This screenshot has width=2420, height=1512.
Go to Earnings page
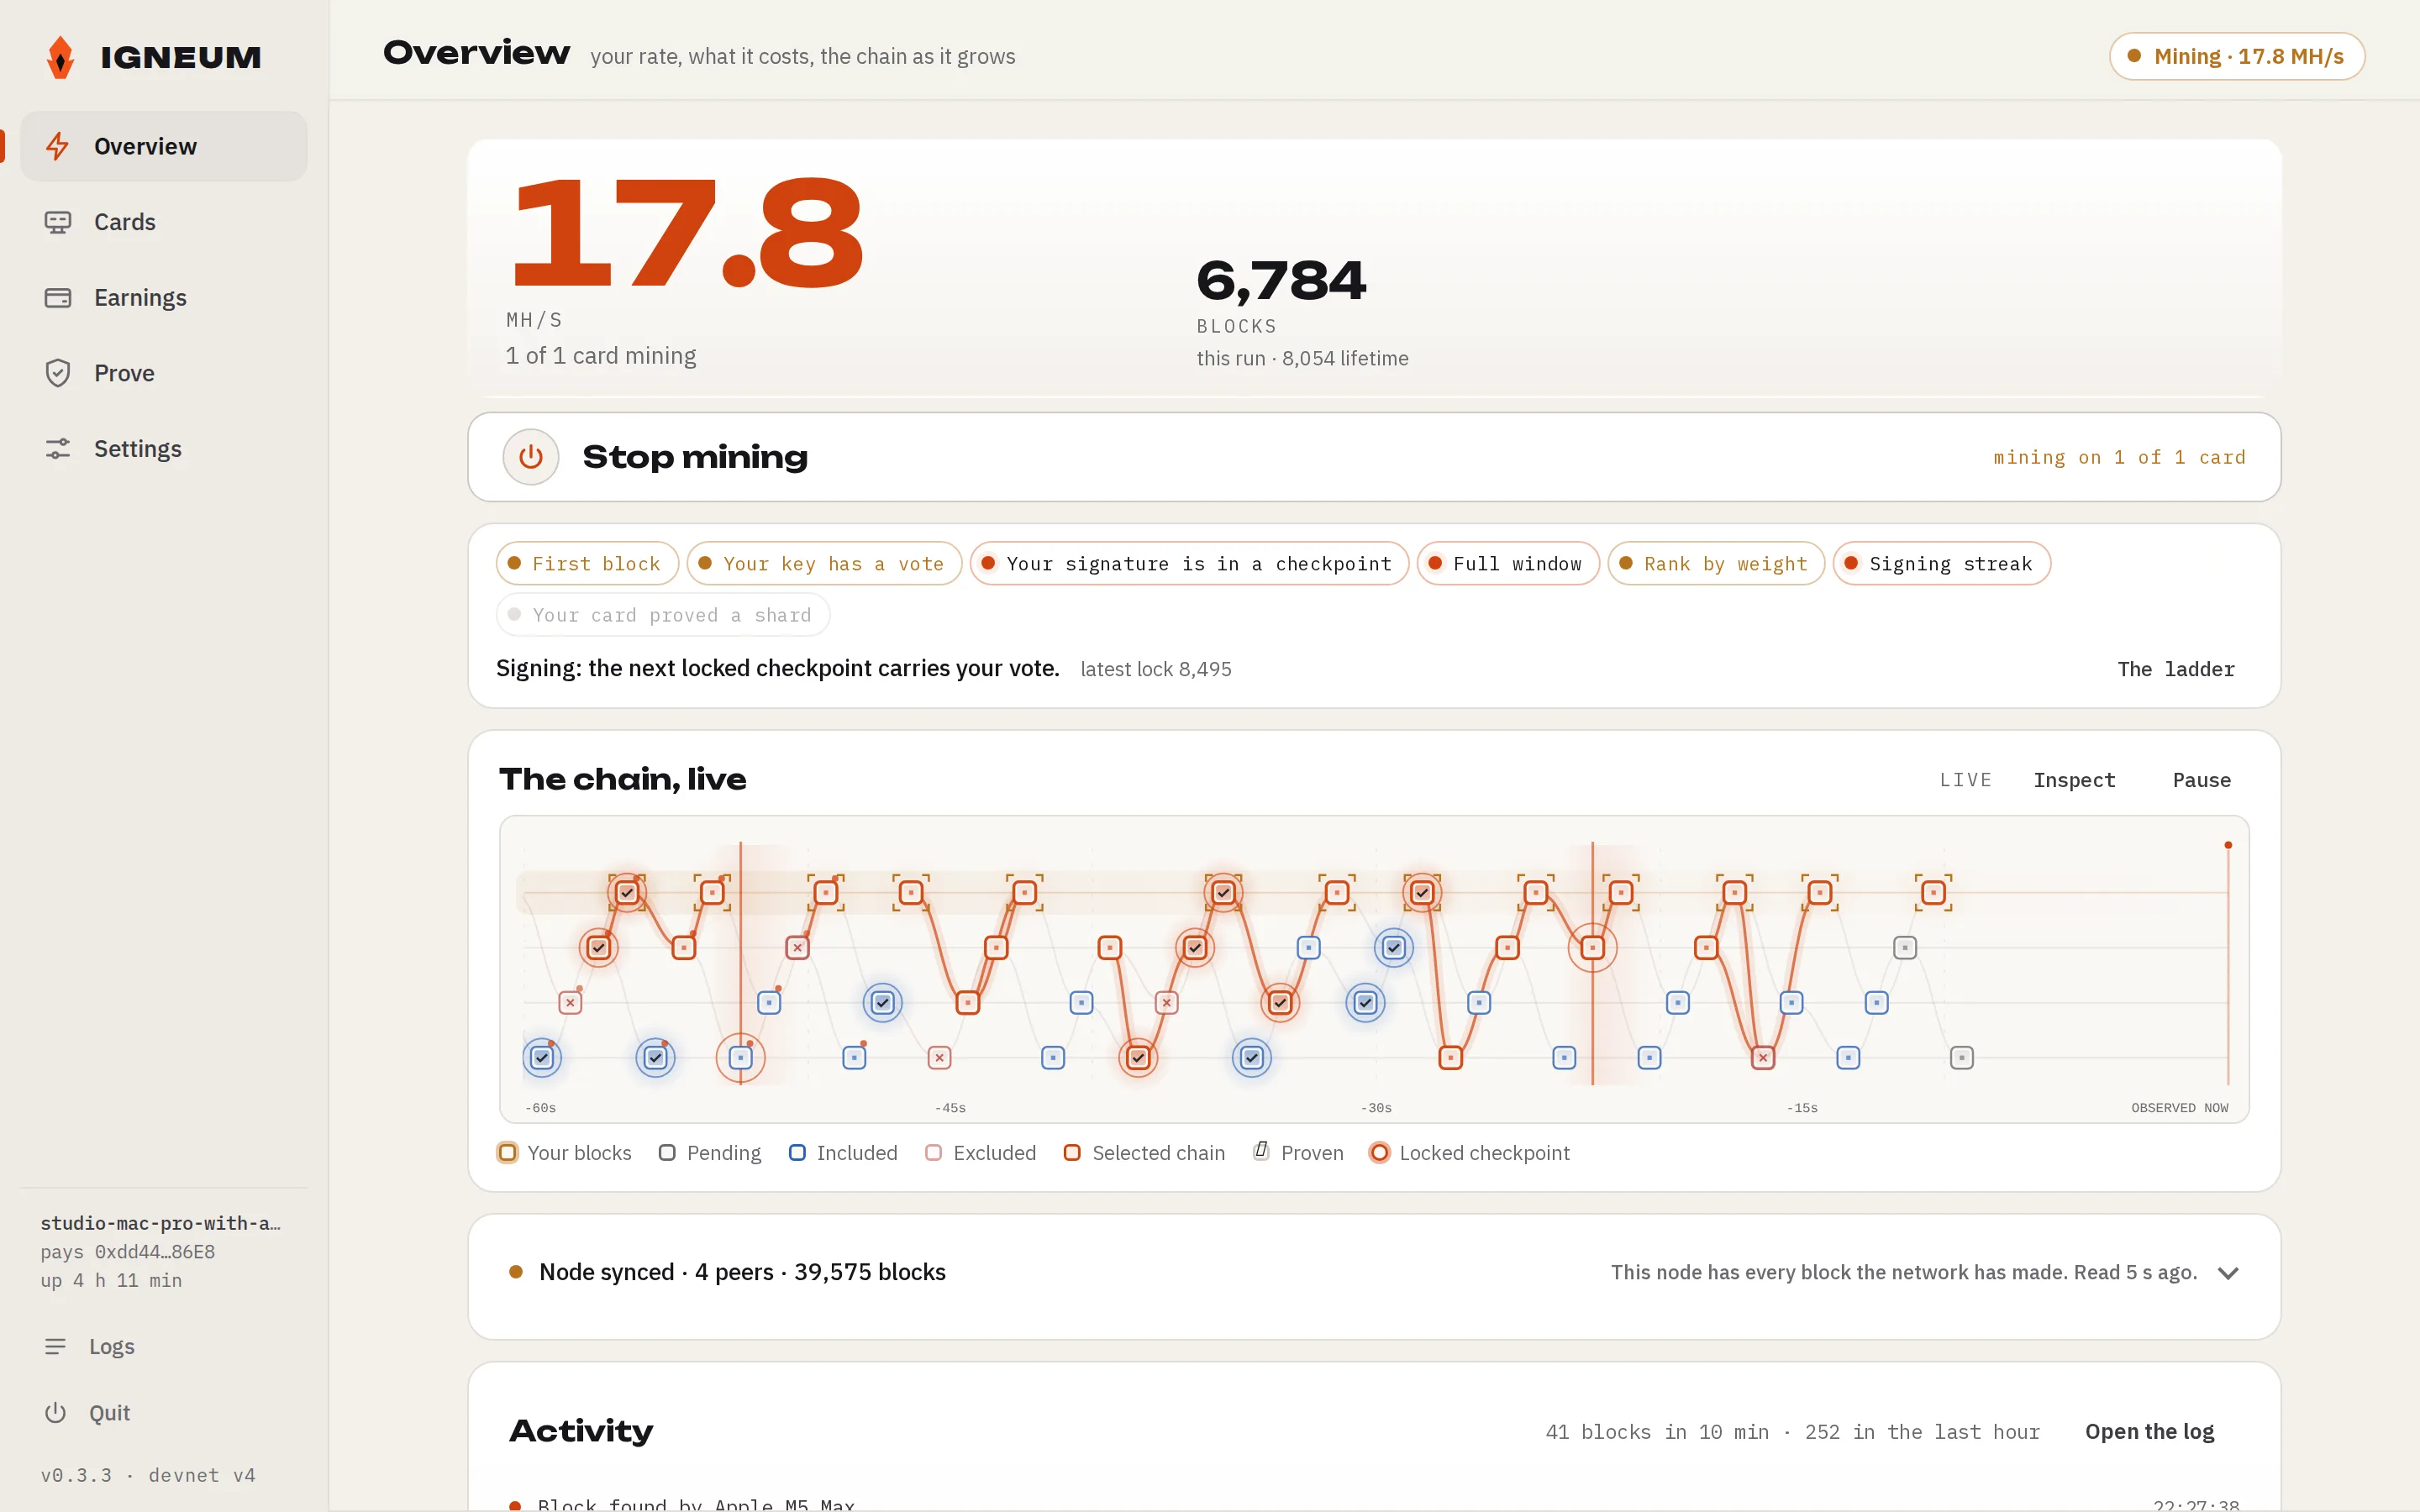click(x=164, y=298)
